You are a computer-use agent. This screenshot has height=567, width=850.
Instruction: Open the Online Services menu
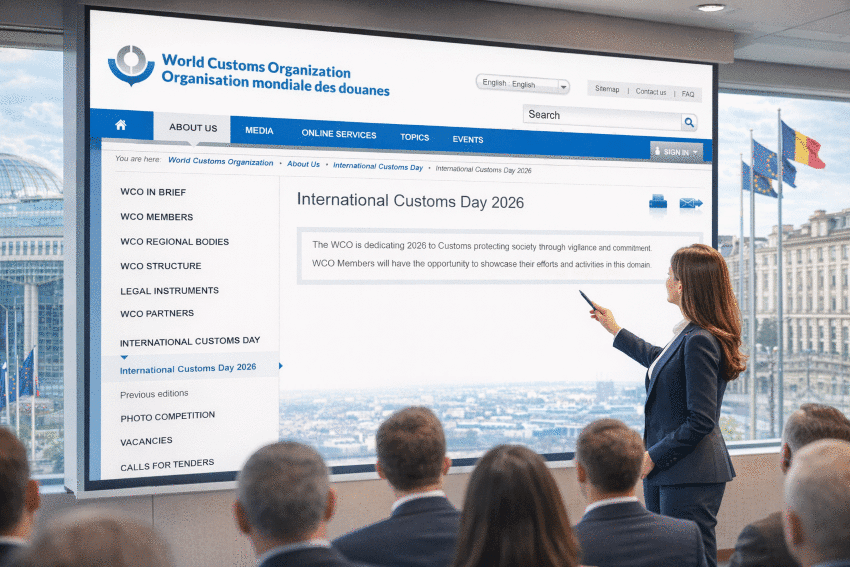coord(339,135)
